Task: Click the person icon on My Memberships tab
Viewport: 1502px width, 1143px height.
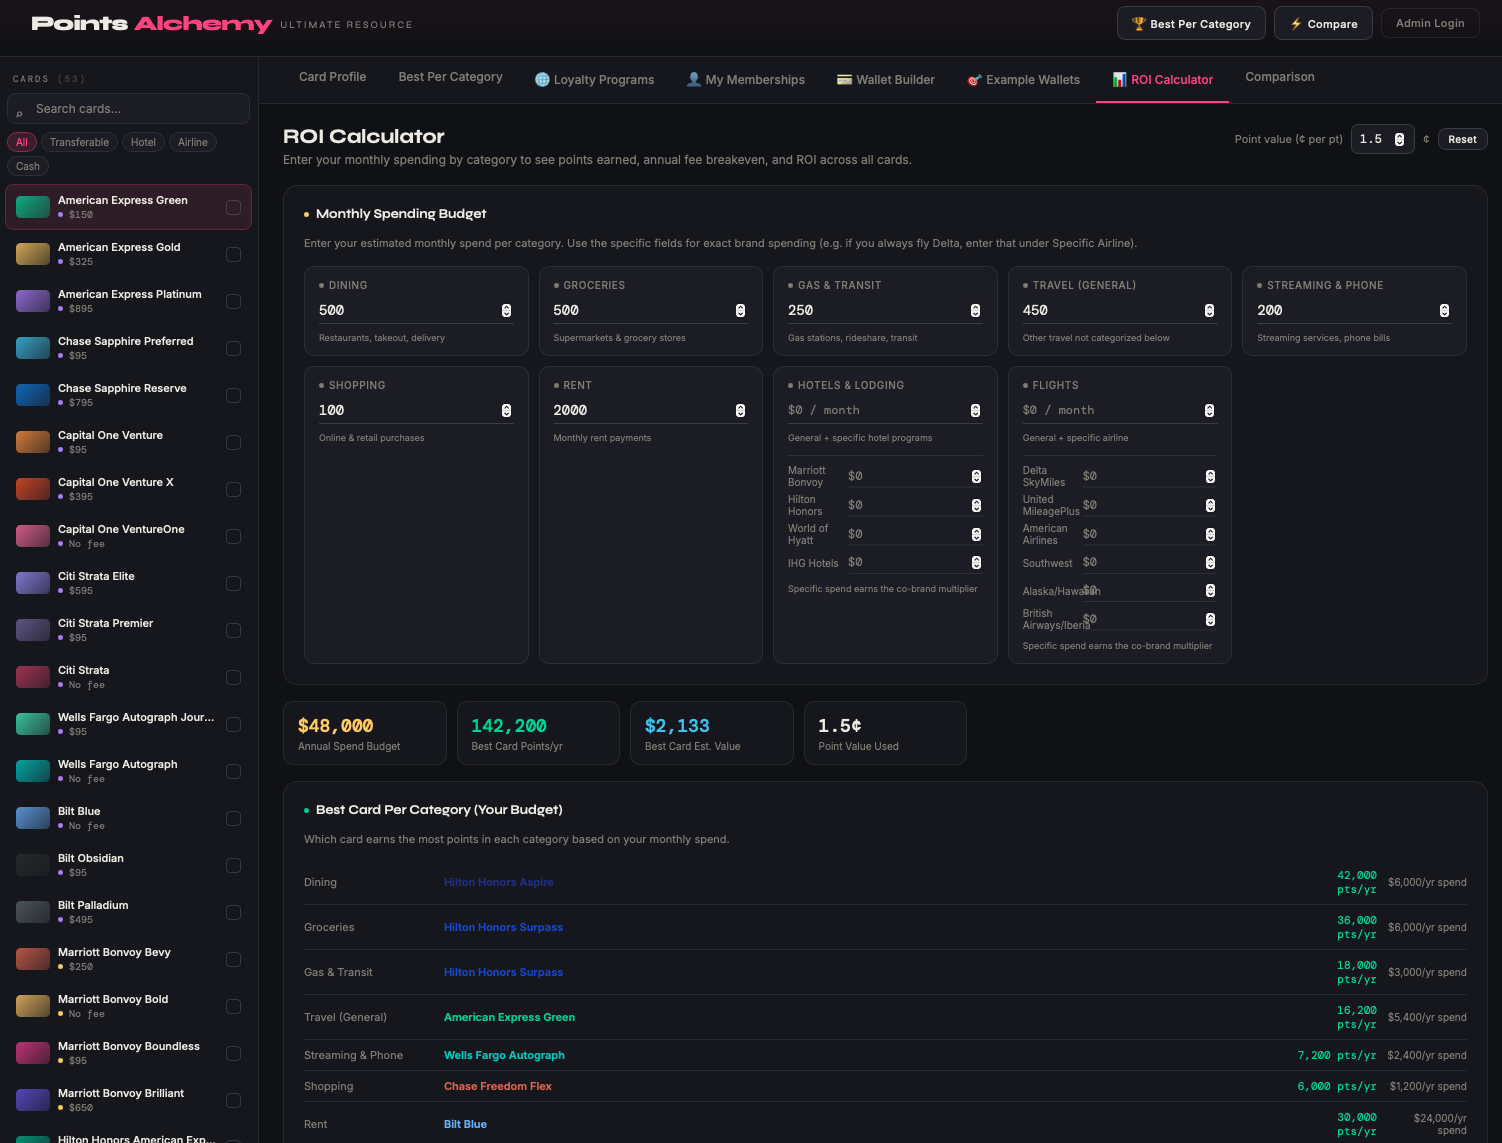Action: point(693,79)
